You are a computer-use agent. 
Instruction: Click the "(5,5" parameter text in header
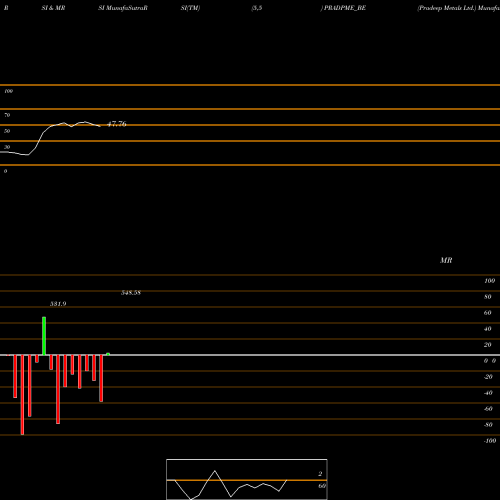pos(257,8)
